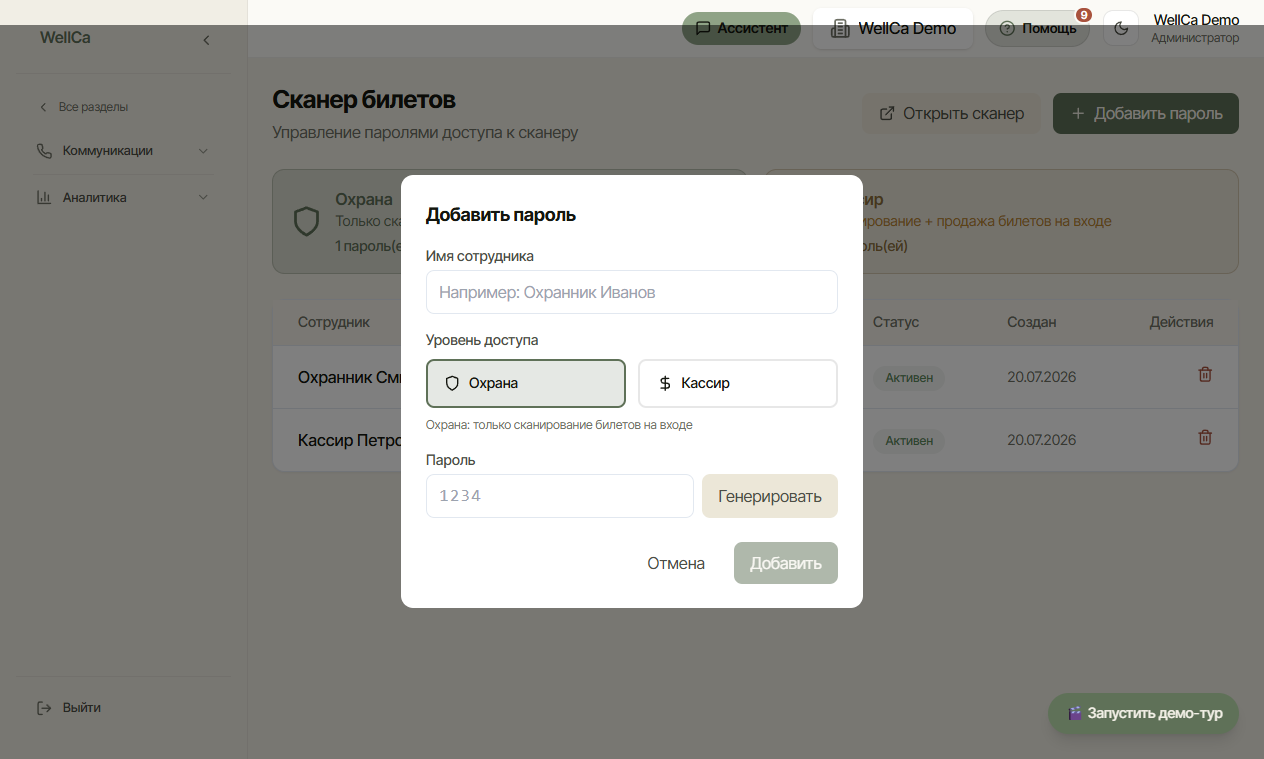Viewport: 1264px width, 759px height.
Task: Click the Кассир Петров employee name
Action: point(350,441)
